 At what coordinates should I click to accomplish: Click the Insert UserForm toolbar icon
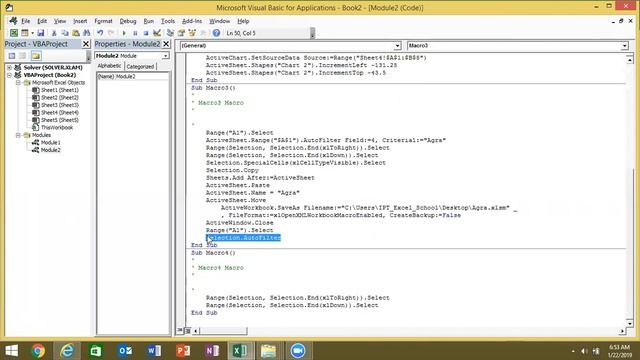[x=24, y=33]
